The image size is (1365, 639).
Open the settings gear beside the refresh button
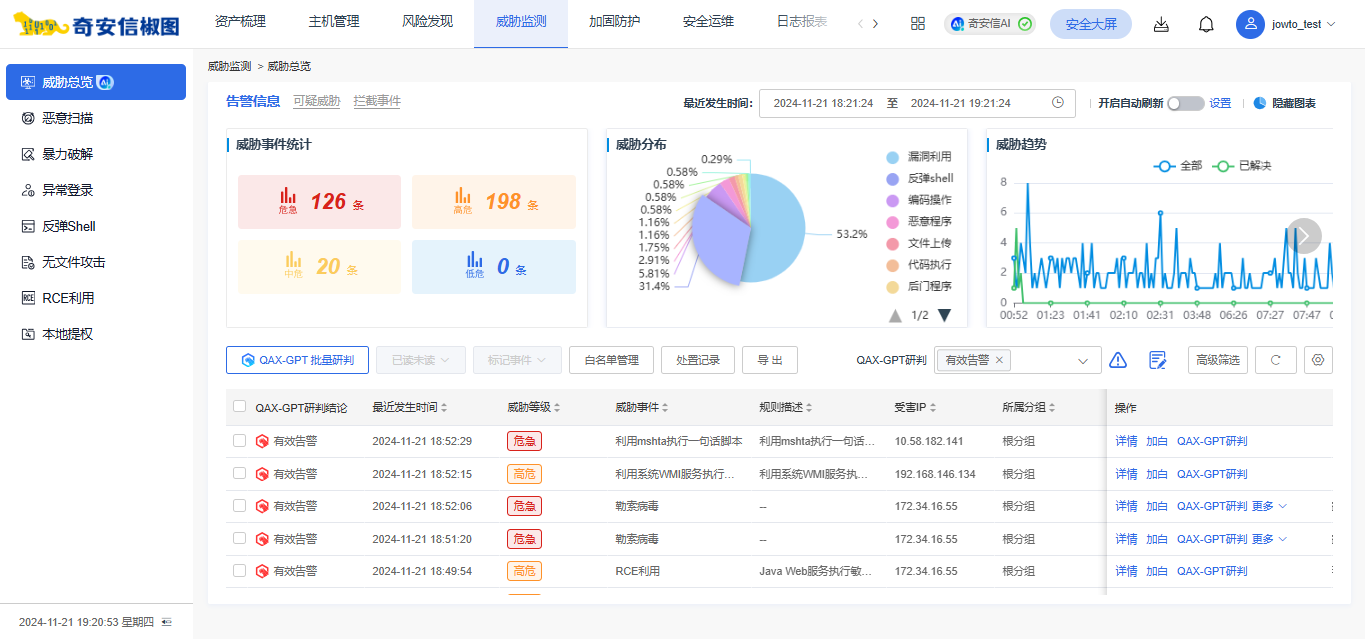click(x=1318, y=359)
